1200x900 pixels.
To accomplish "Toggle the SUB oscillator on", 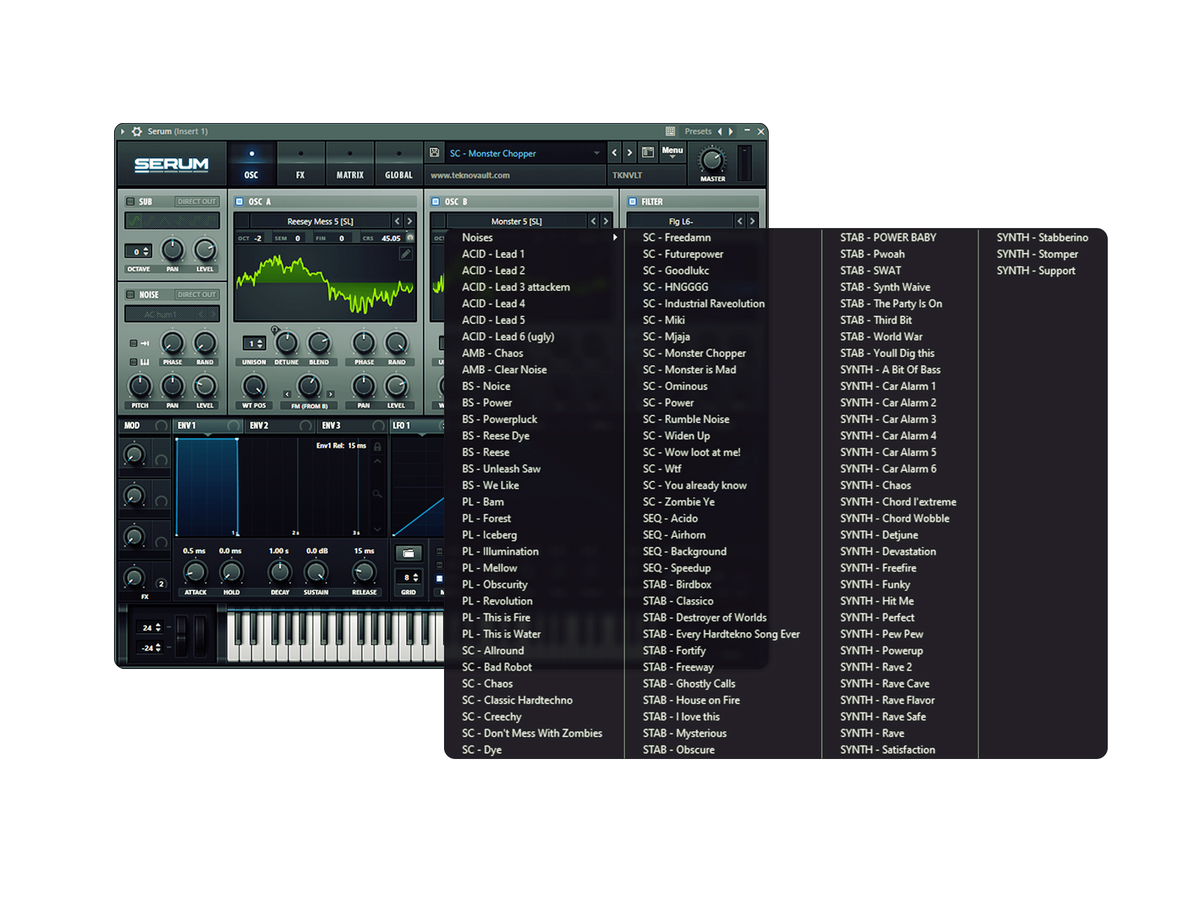I will pyautogui.click(x=130, y=201).
